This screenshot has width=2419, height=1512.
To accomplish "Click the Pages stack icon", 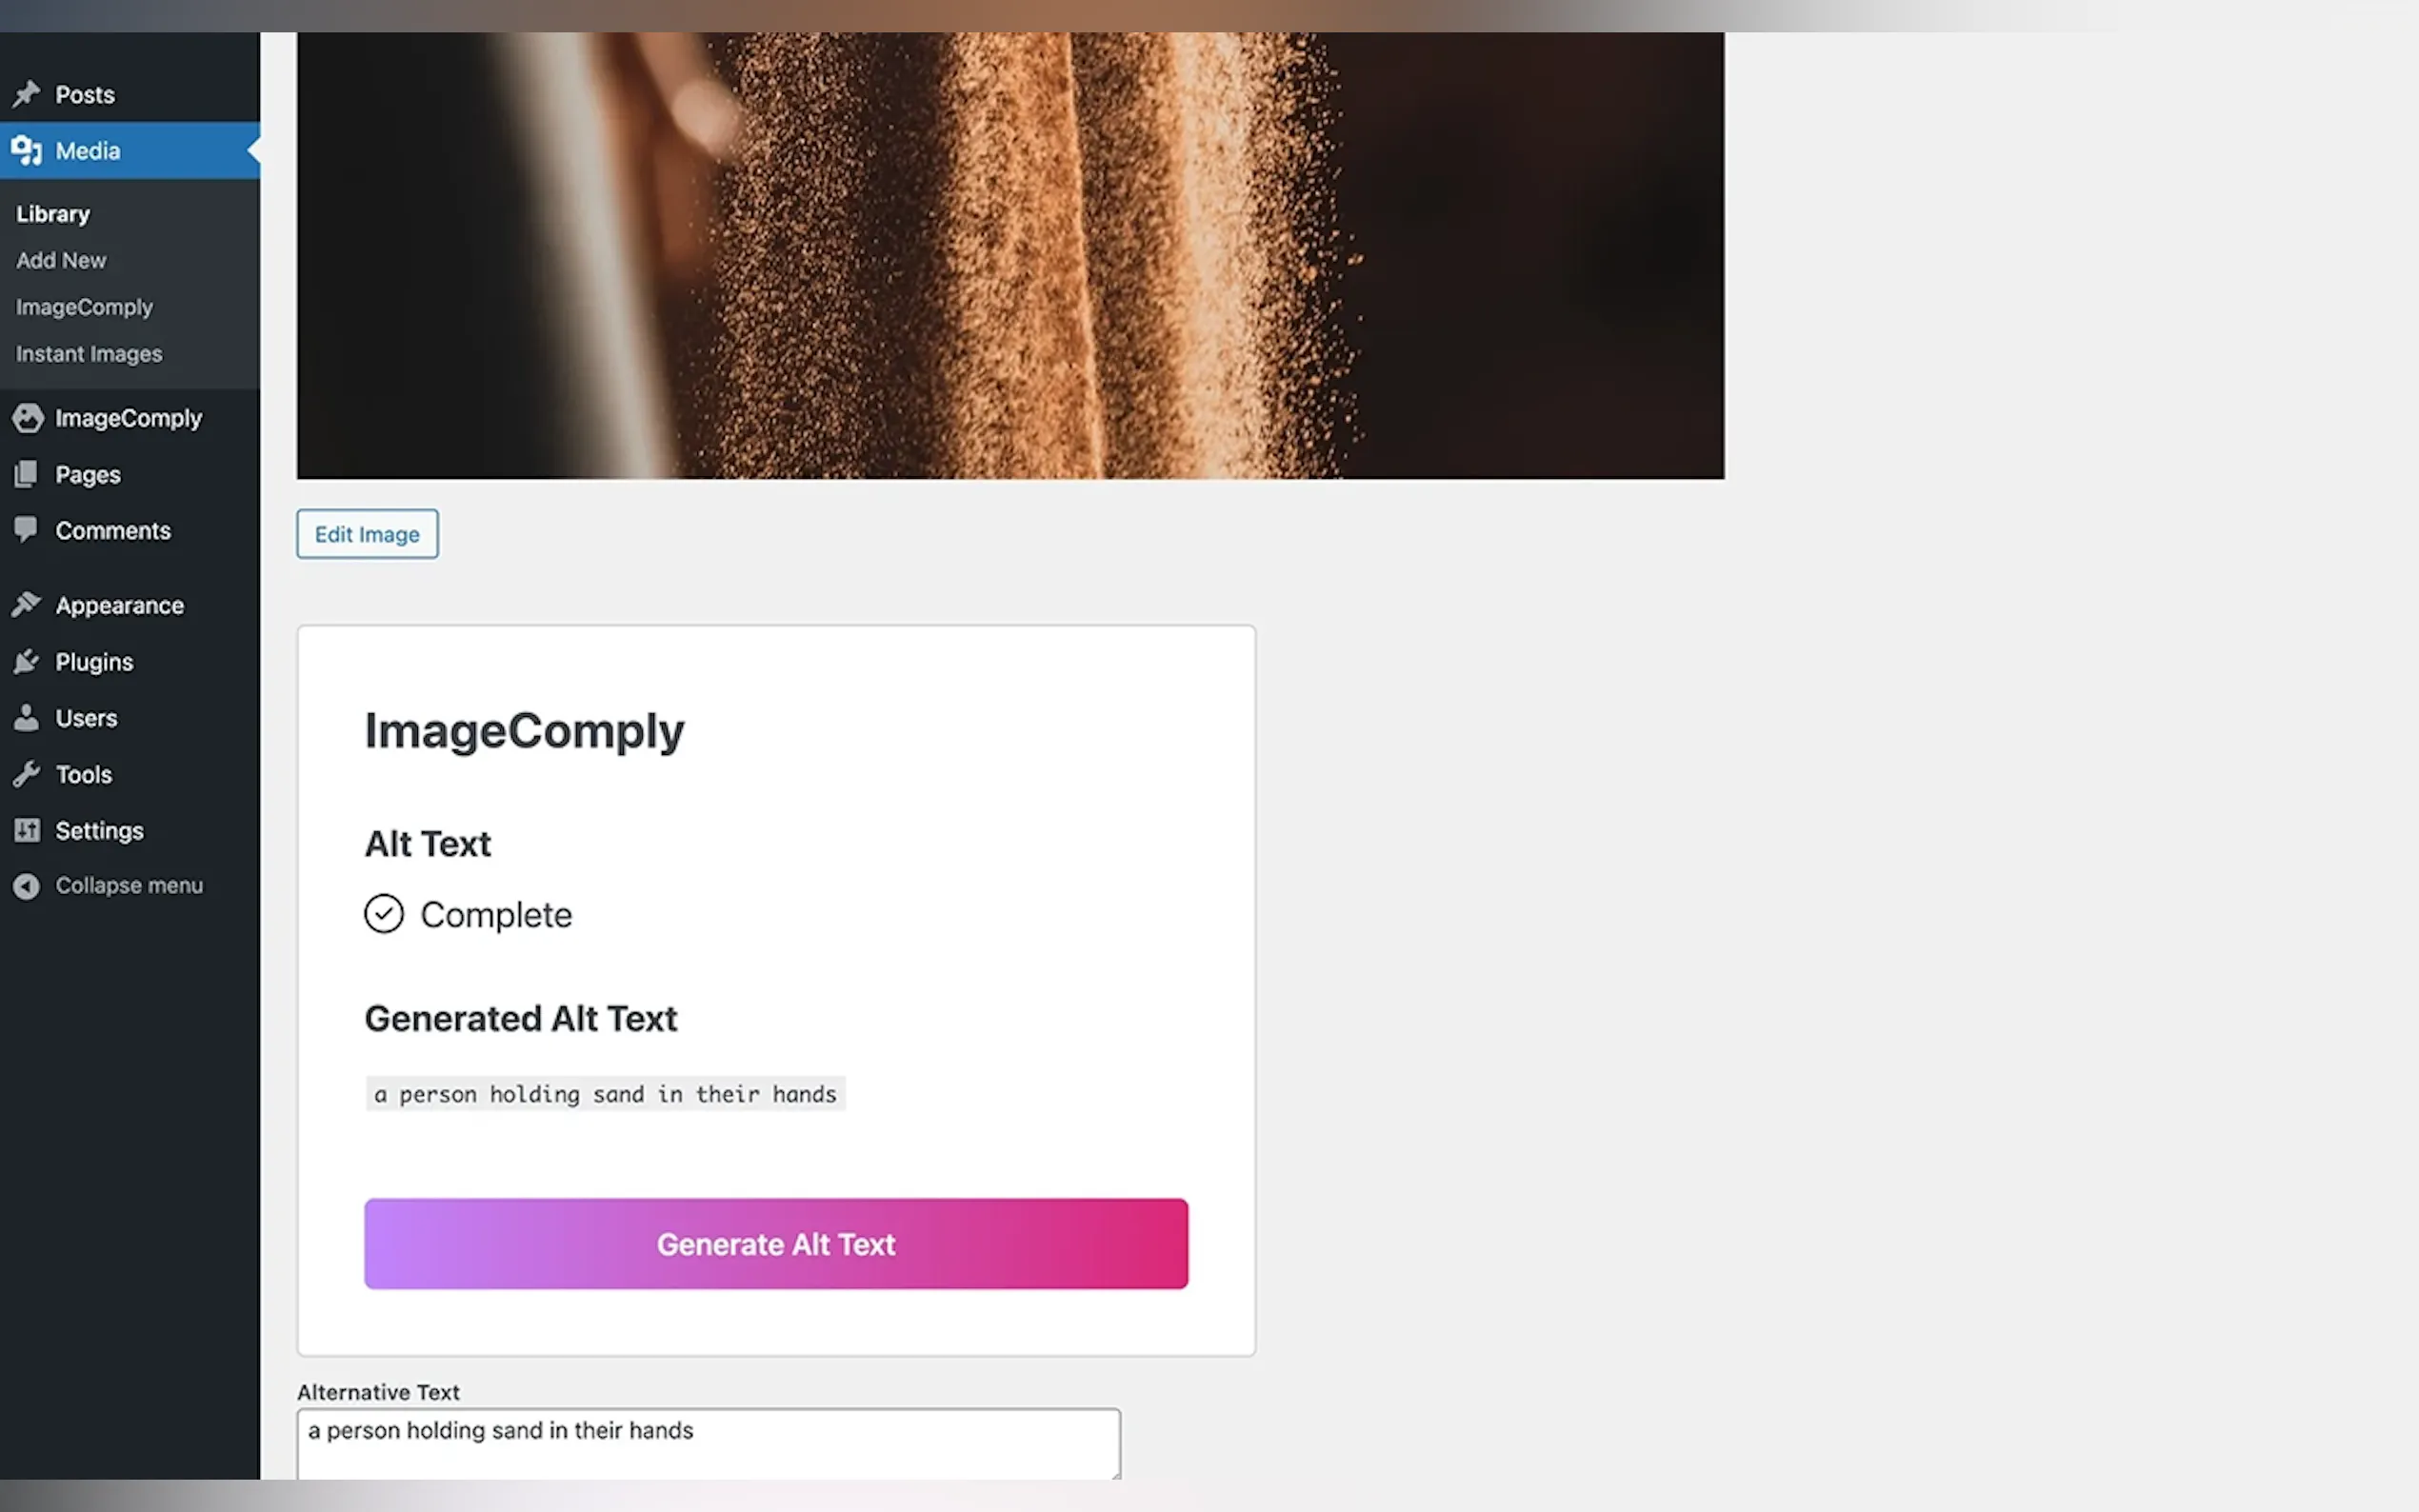I will [27, 474].
